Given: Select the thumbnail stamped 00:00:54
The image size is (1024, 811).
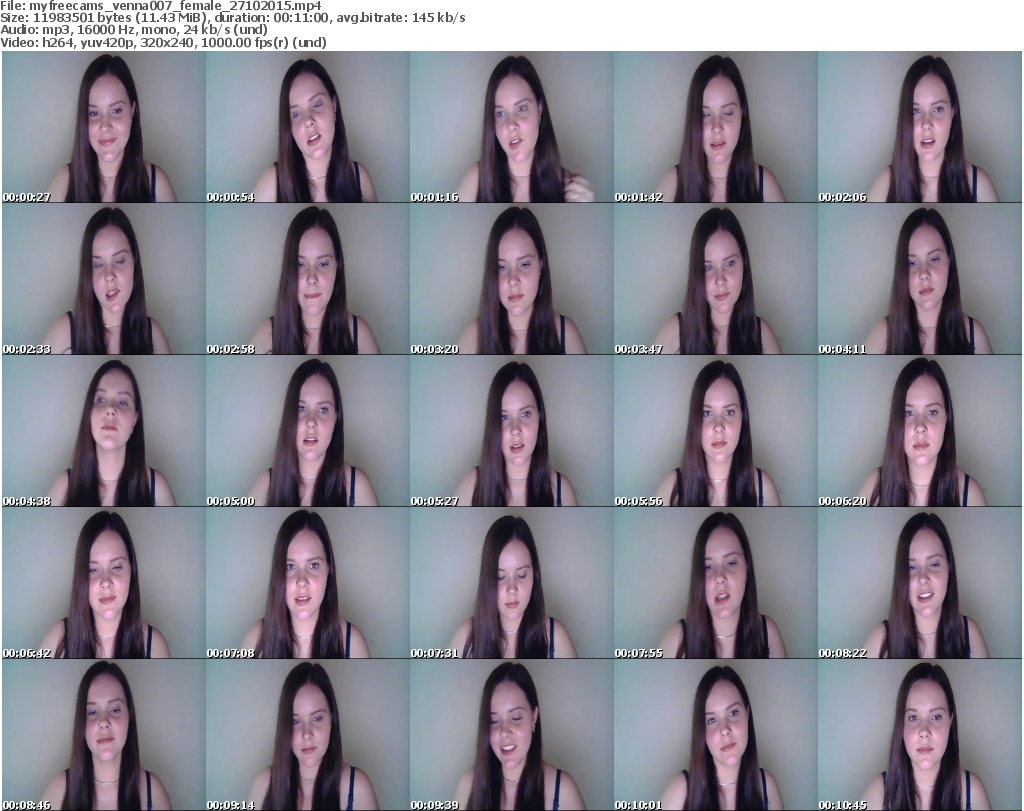Looking at the screenshot, I should 308,127.
